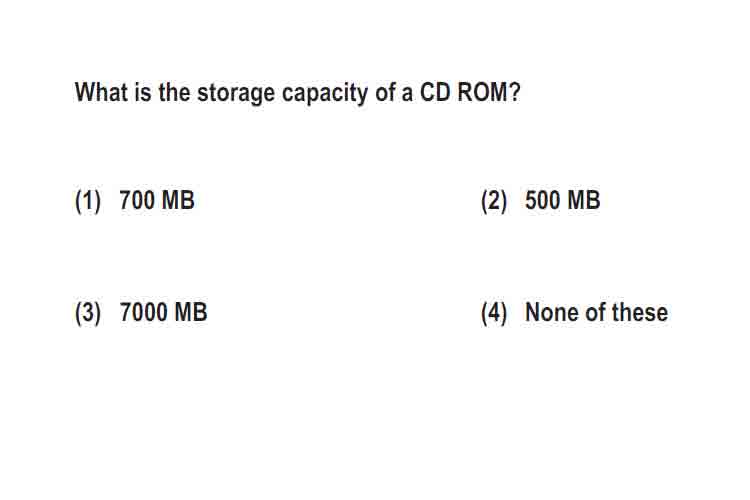Select the 500 MB answer

[562, 200]
